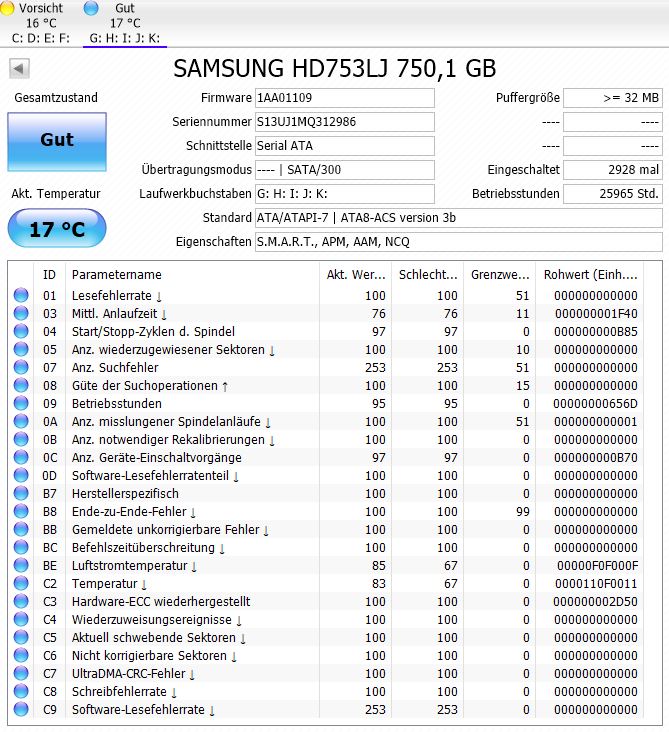This screenshot has width=669, height=732.
Task: Click the ID column header
Action: tap(49, 274)
